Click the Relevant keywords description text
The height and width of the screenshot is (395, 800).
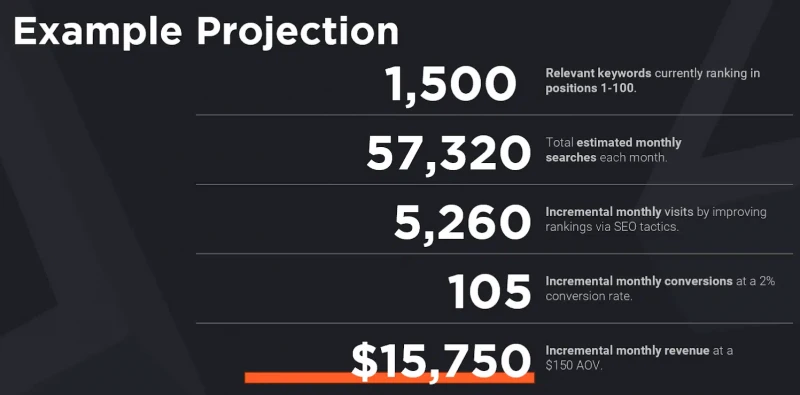tap(653, 81)
